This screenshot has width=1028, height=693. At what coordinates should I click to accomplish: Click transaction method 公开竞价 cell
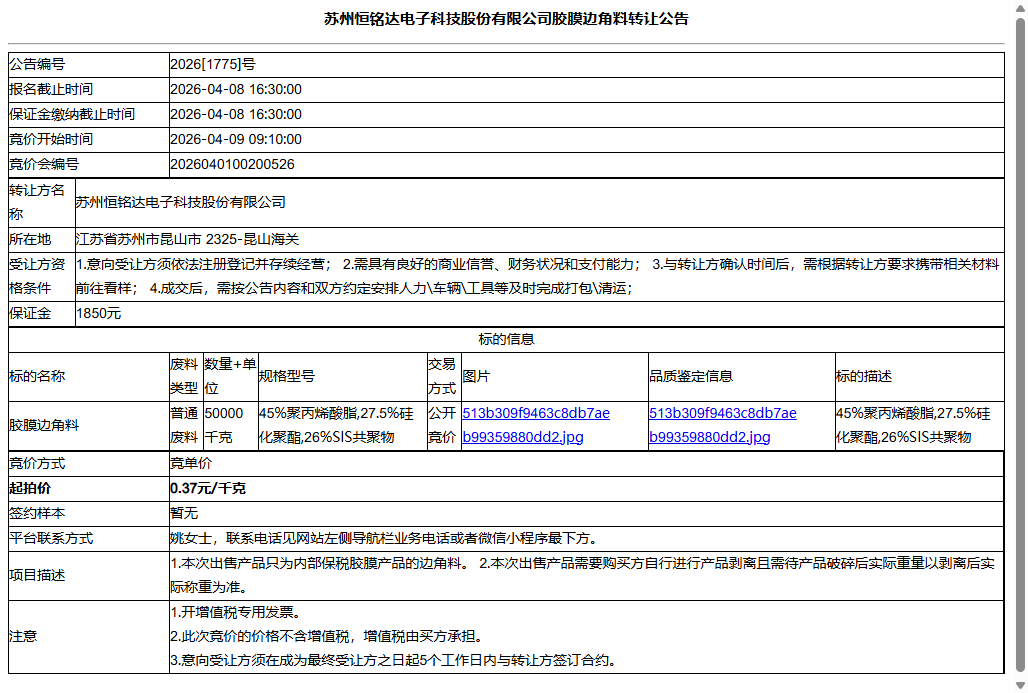click(444, 426)
